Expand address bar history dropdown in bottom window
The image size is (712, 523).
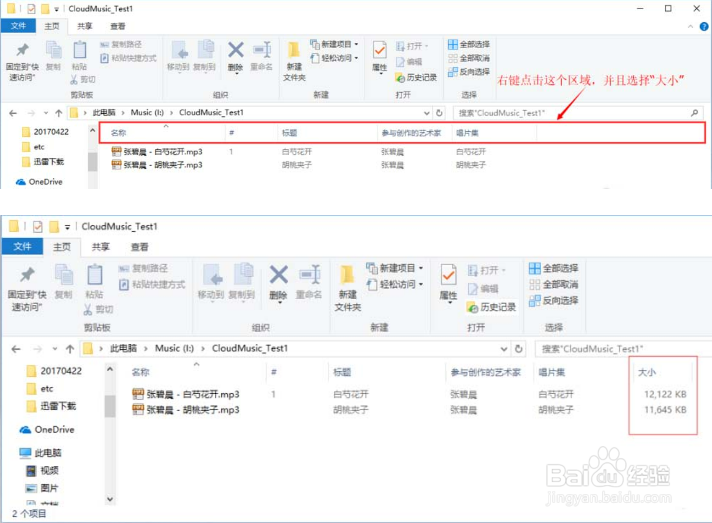[x=504, y=349]
